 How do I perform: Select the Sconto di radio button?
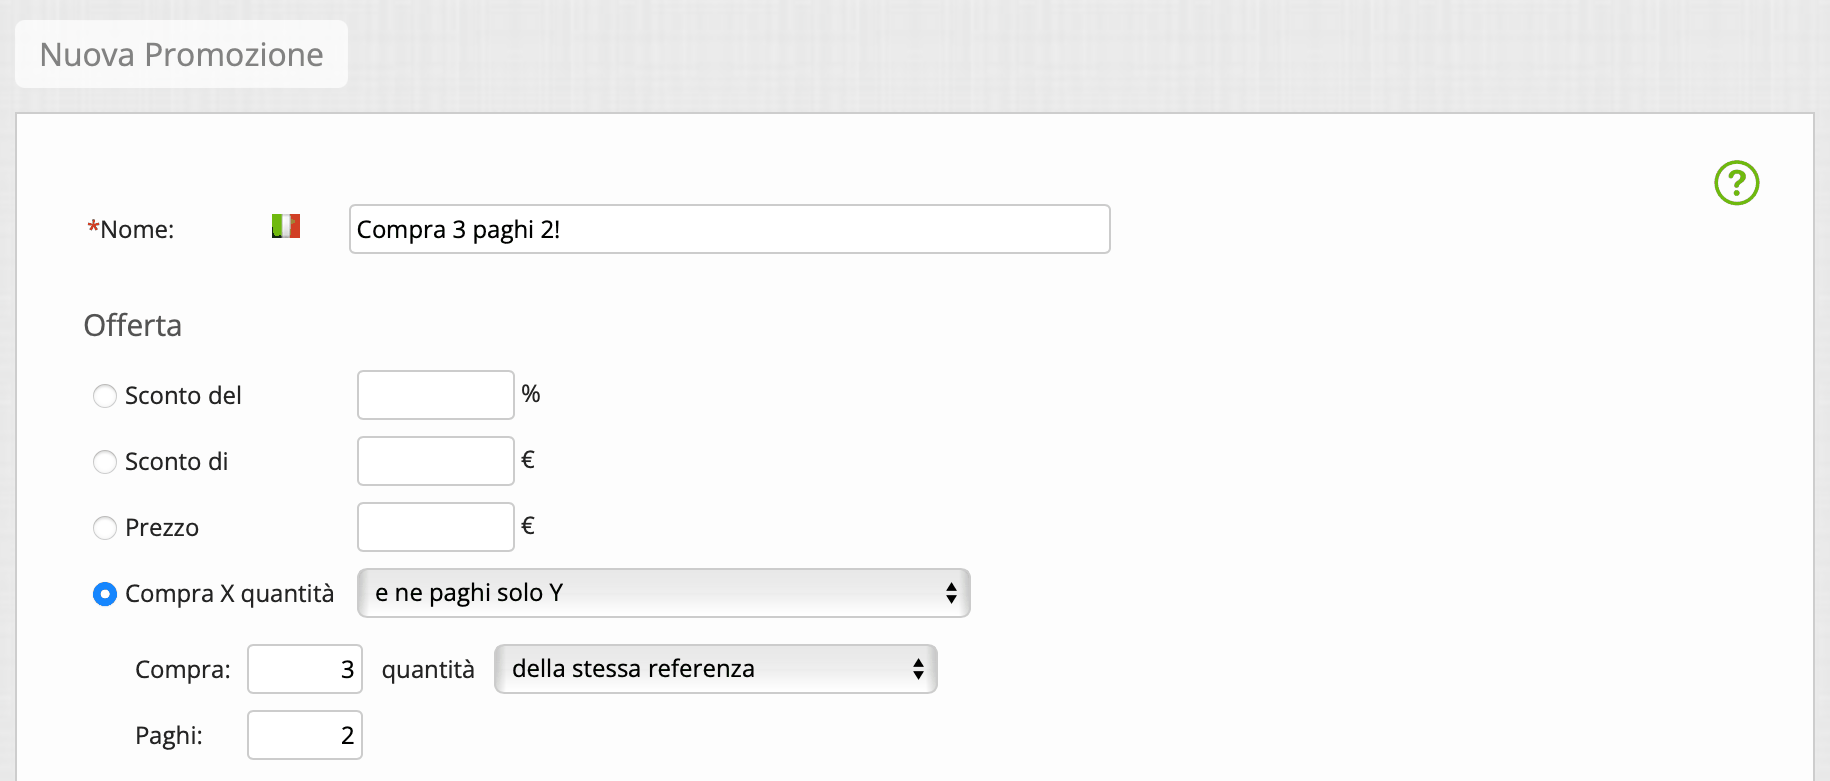pyautogui.click(x=105, y=462)
